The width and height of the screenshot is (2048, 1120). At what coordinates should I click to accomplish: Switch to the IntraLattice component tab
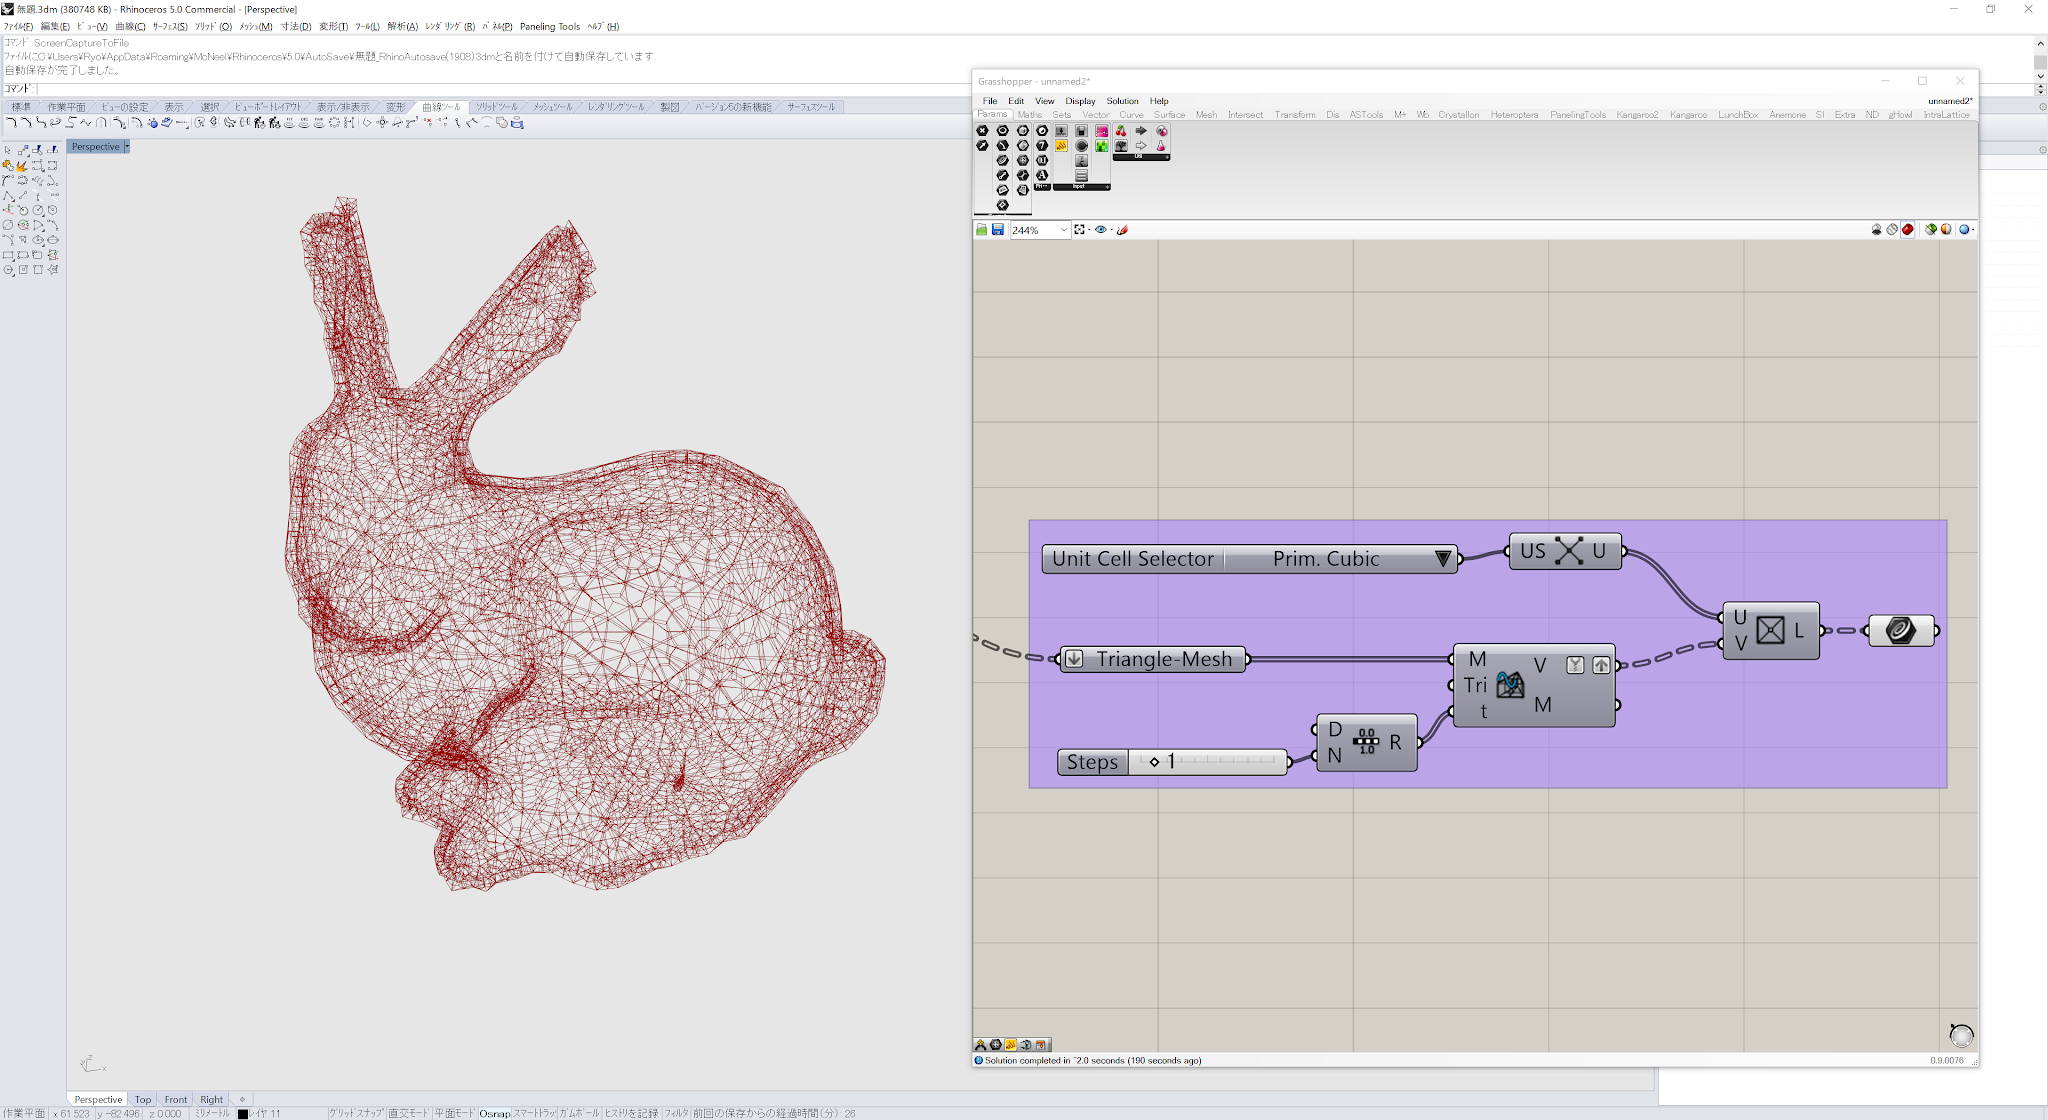click(1945, 115)
